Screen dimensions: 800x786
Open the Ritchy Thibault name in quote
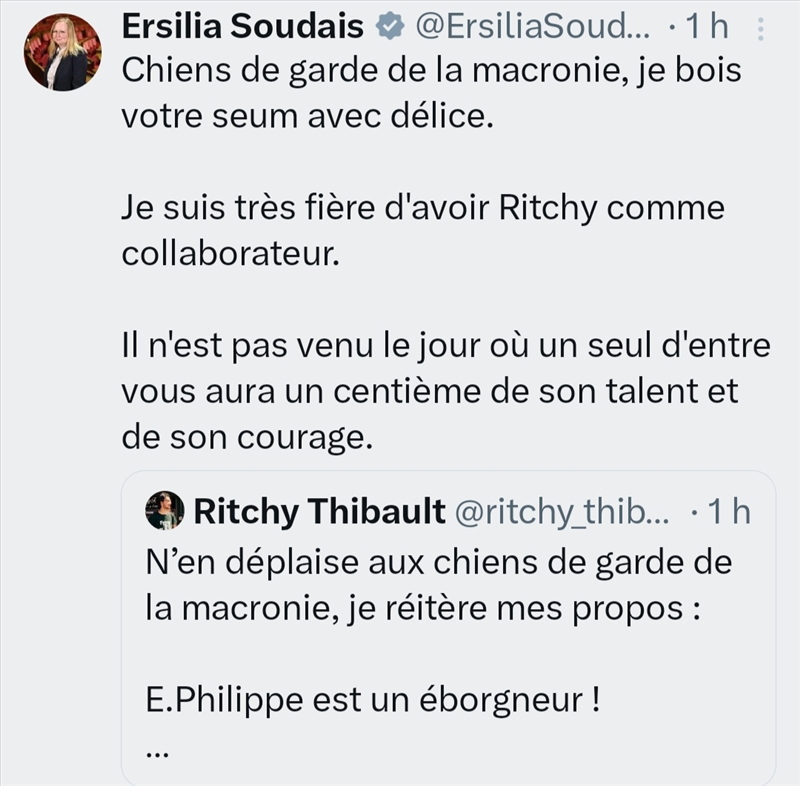(319, 511)
